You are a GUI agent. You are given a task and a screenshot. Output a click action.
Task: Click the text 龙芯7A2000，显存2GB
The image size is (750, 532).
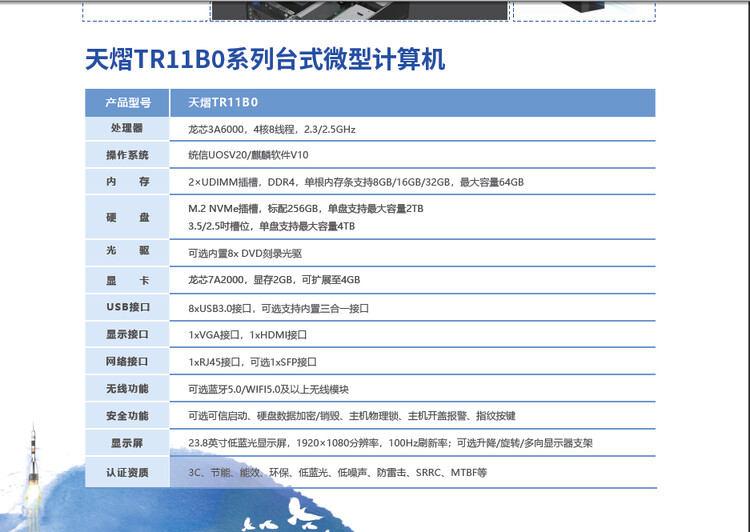coord(240,280)
